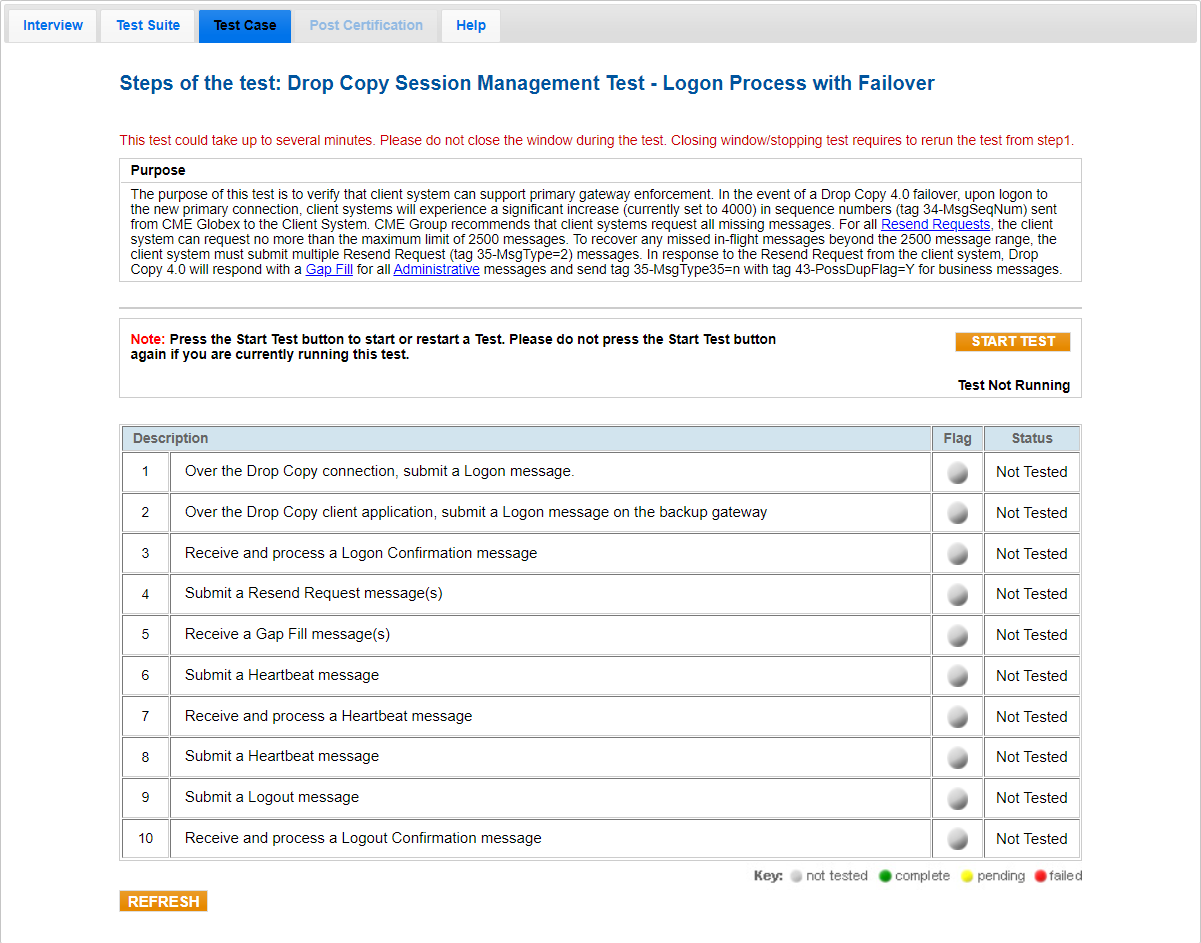Open the Administrative messages link

pos(436,270)
